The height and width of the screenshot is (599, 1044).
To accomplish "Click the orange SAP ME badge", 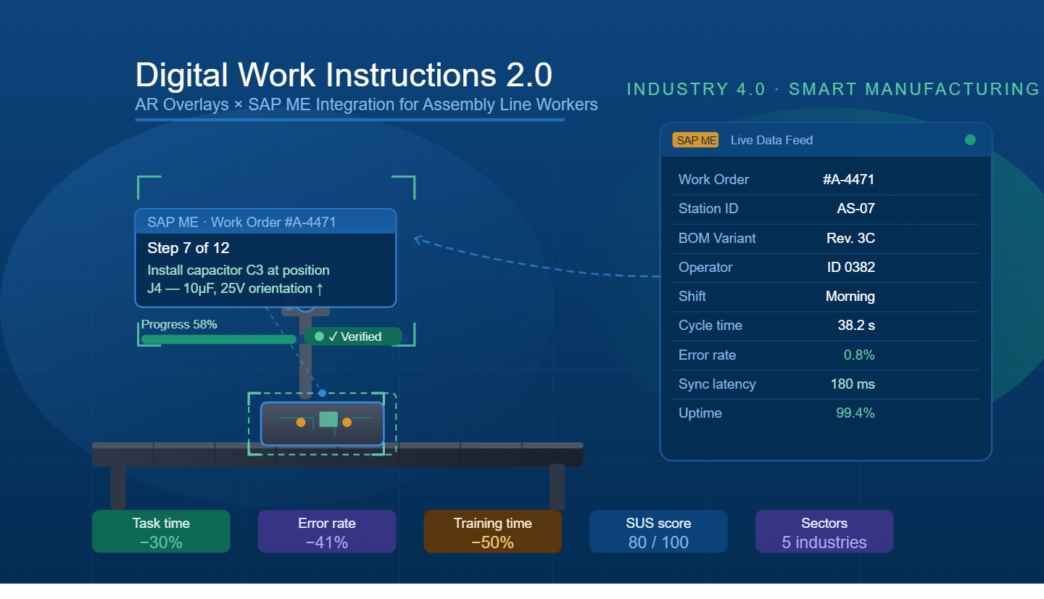I will (x=695, y=140).
